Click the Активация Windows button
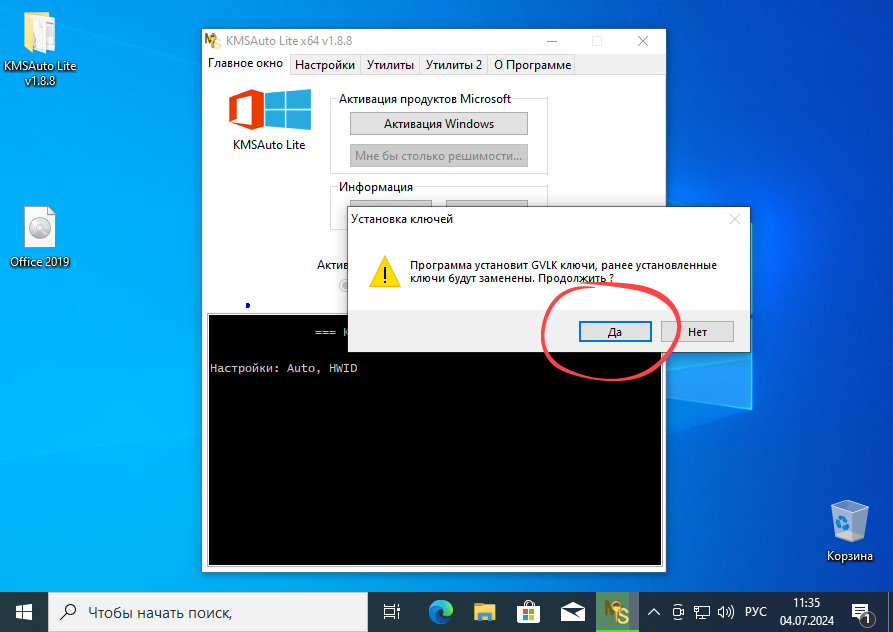 438,123
